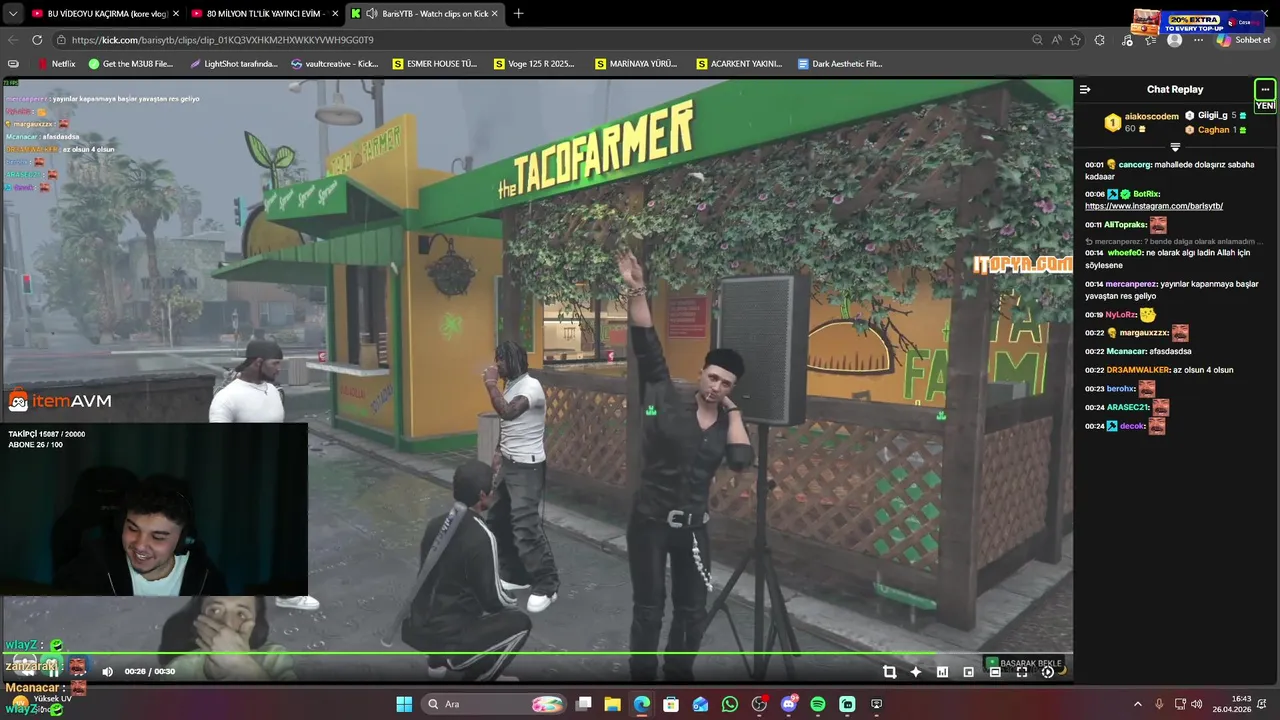Zoom out using the address bar icon
Screen dimensions: 1280x720
(1037, 40)
